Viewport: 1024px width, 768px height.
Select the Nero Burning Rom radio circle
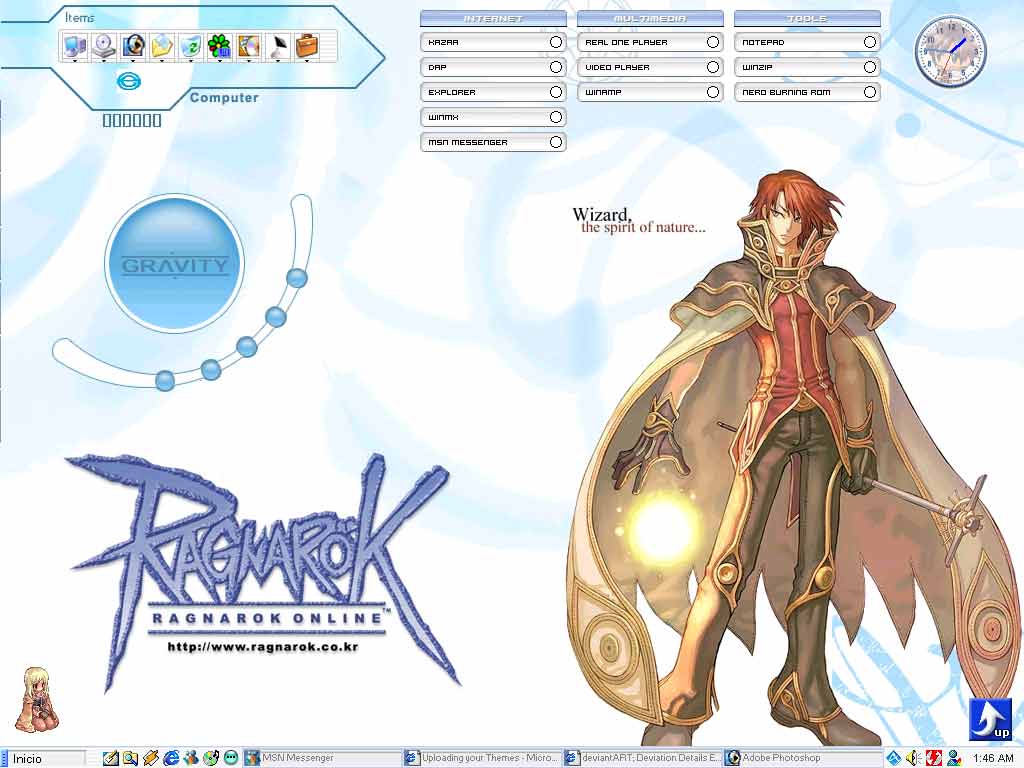(x=869, y=92)
